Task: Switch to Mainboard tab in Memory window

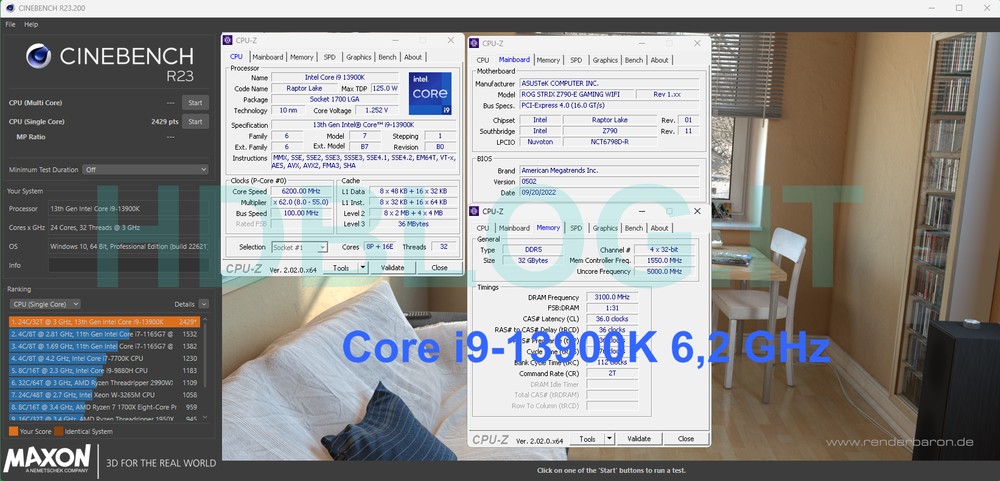Action: 514,228
